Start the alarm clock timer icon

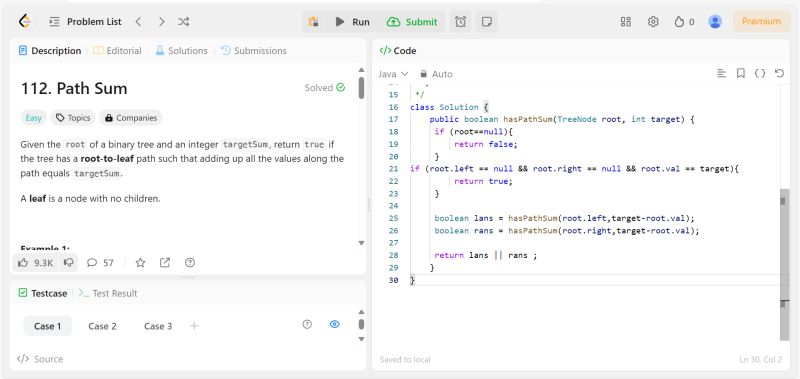[x=460, y=21]
